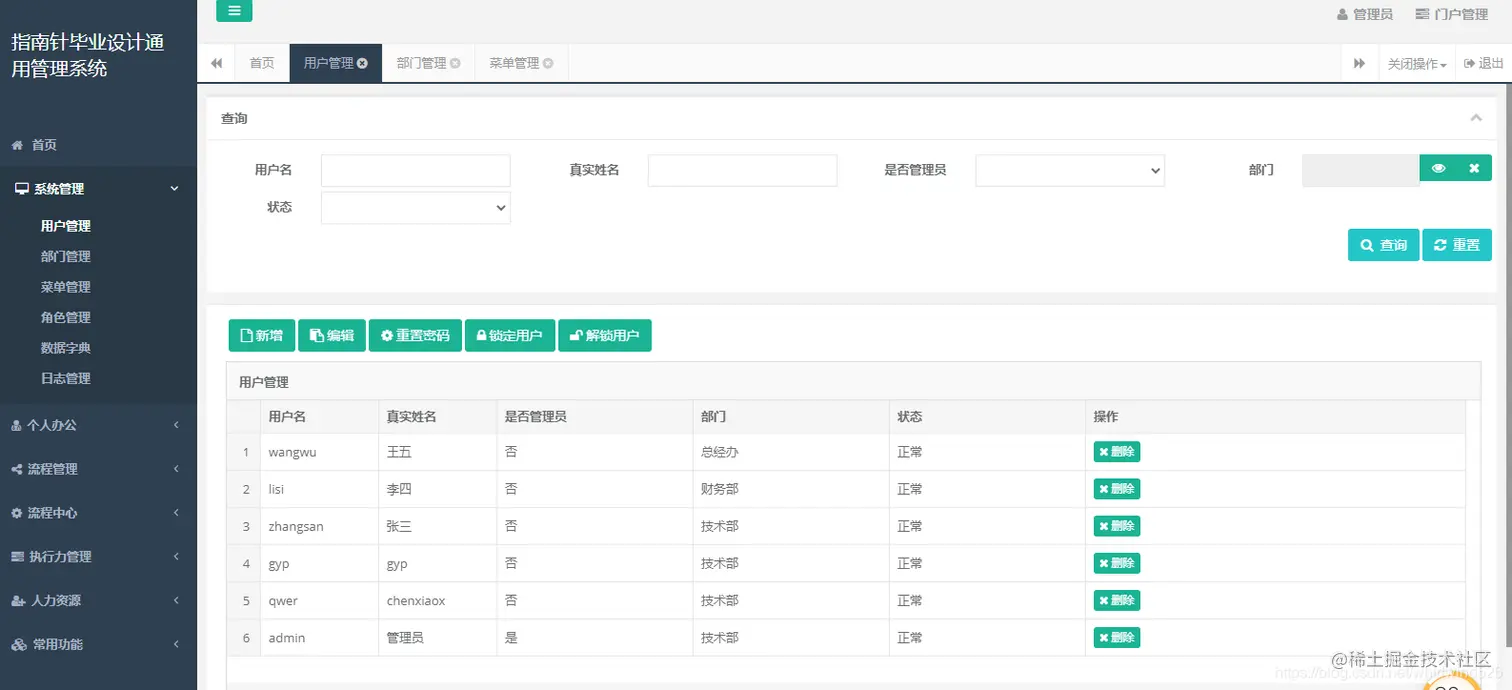
Task: Open the 状态 dropdown
Action: click(x=416, y=207)
